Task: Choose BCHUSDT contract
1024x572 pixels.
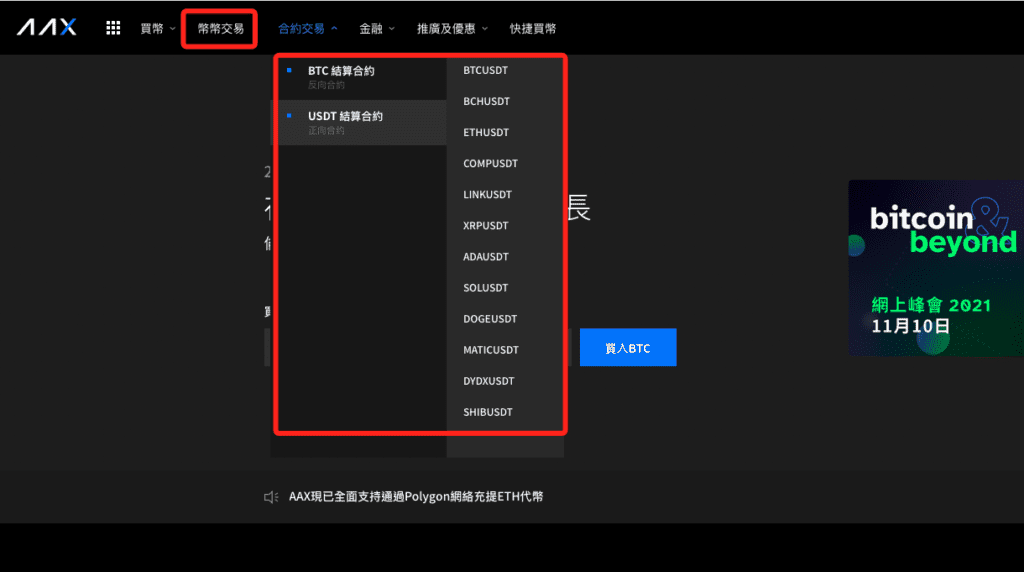Action: tap(486, 101)
